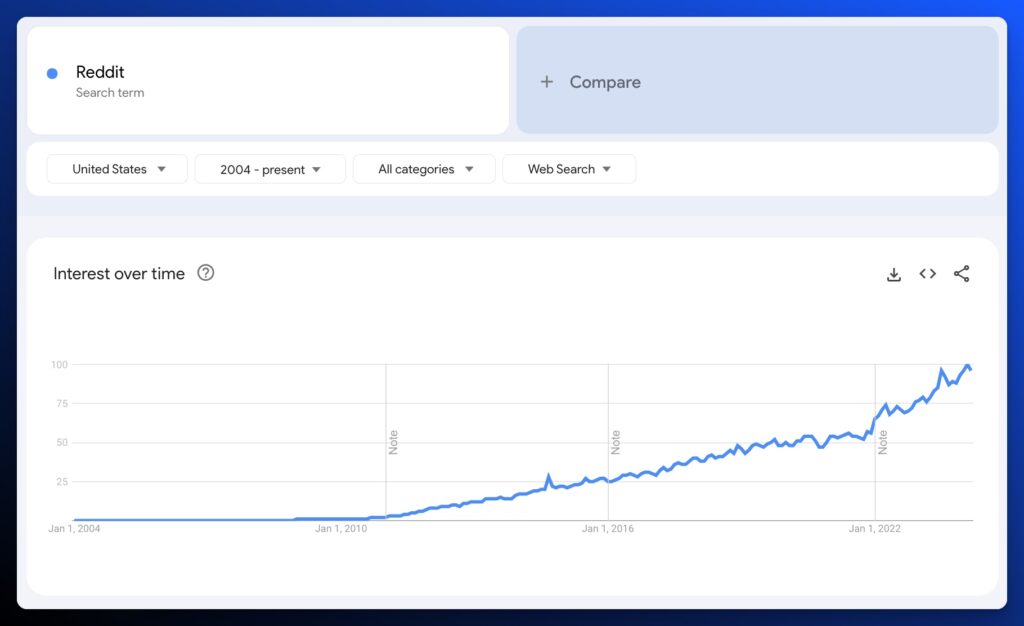The image size is (1024, 626).
Task: Click the 100 value gridline label
Action: 60,364
